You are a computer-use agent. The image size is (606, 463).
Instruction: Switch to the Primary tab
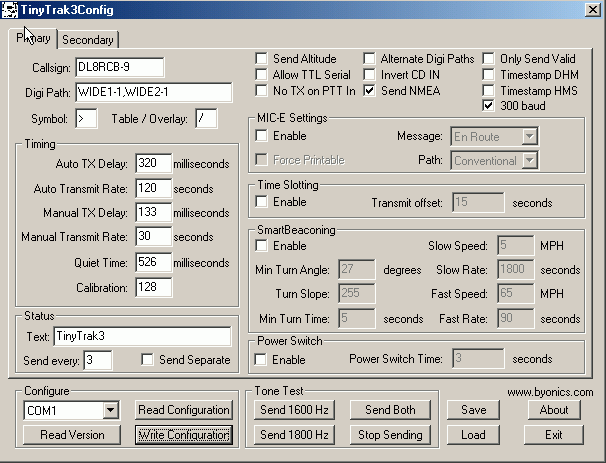pyautogui.click(x=33, y=38)
